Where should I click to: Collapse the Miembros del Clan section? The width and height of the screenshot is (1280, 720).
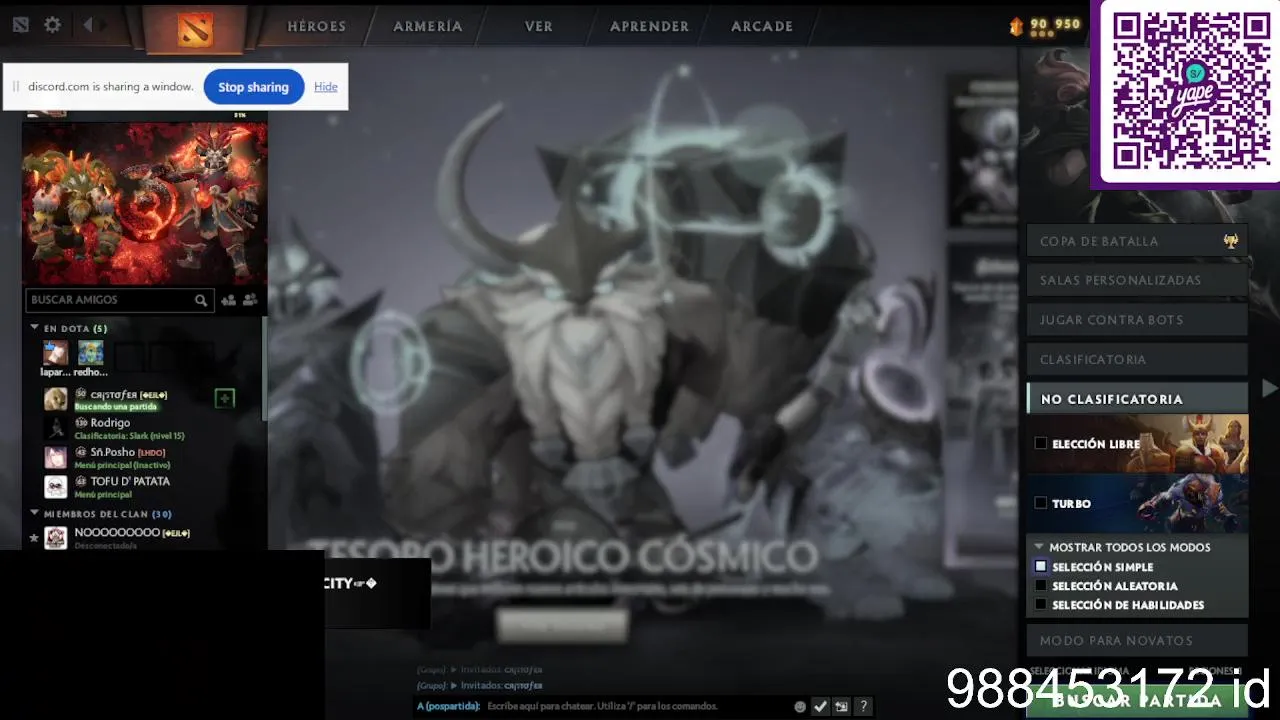tap(34, 513)
